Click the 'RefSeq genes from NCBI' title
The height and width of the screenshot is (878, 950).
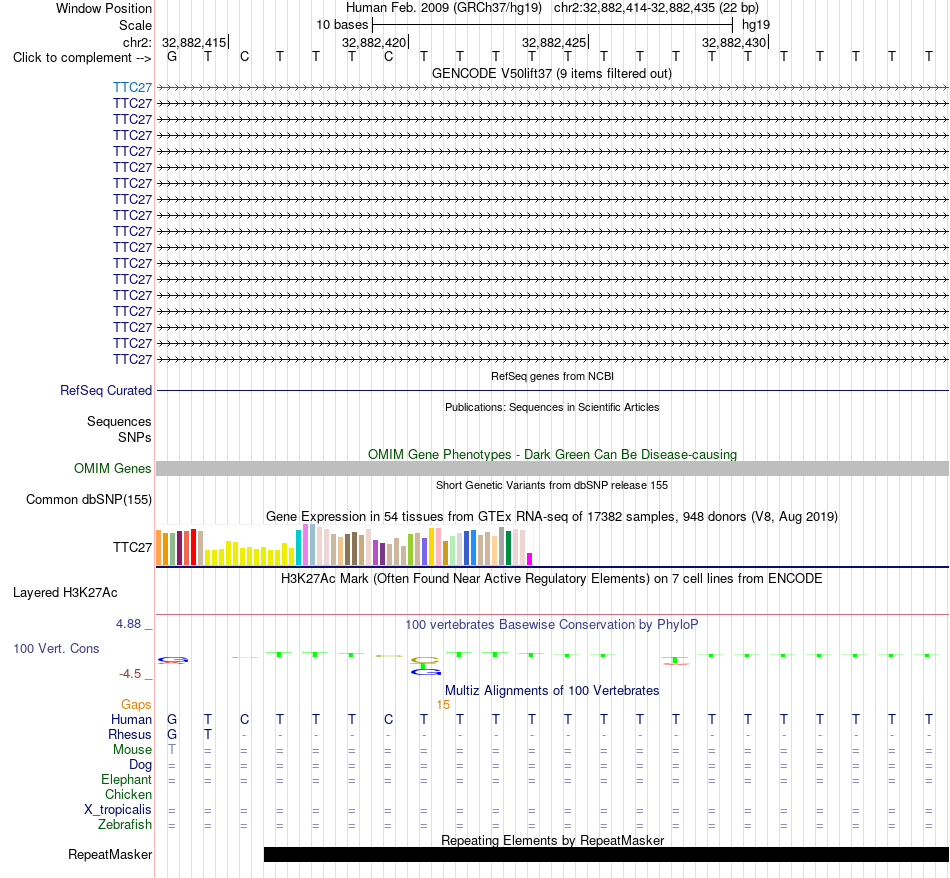click(x=552, y=376)
